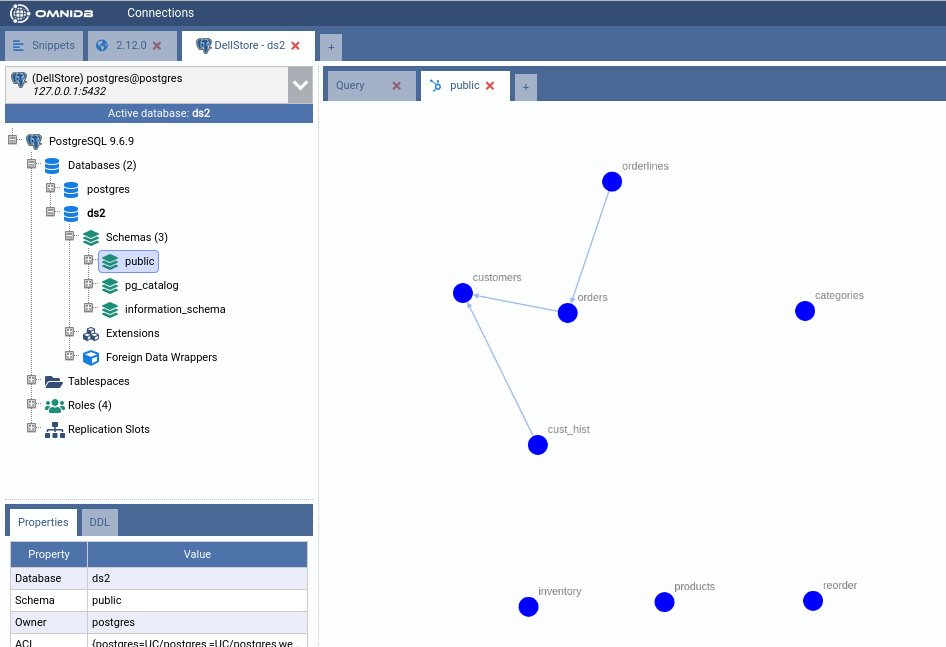
Task: Select the Owner property cell
Action: click(49, 622)
